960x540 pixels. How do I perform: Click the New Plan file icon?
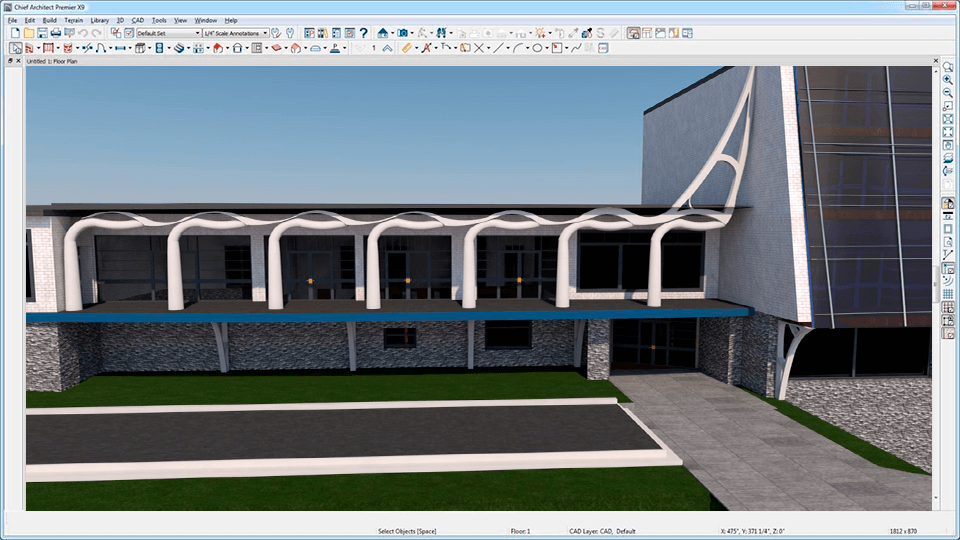coord(15,33)
